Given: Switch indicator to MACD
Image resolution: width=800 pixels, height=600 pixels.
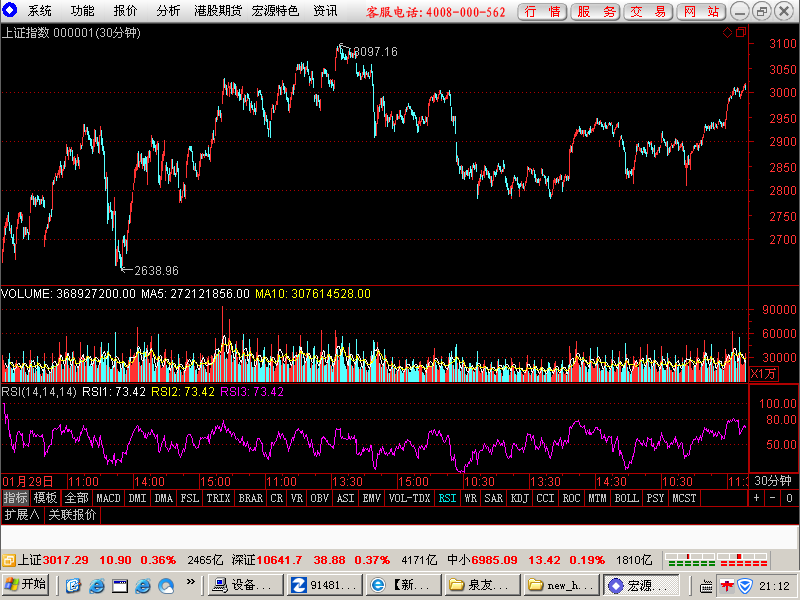Looking at the screenshot, I should pyautogui.click(x=108, y=498).
